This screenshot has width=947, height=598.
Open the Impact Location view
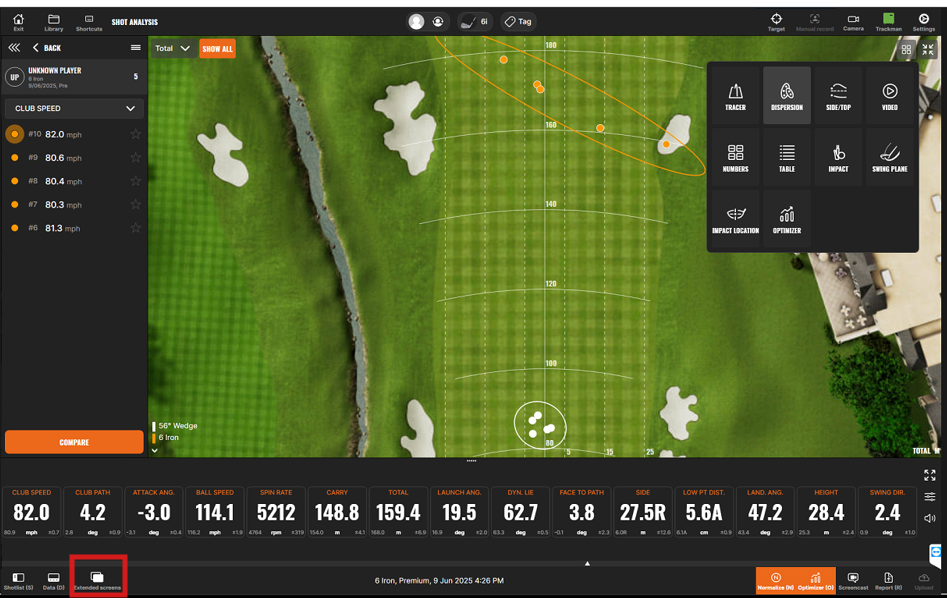(x=737, y=218)
